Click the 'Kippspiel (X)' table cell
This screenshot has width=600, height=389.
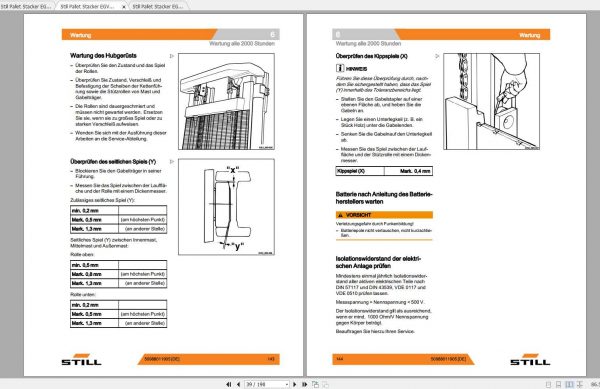point(360,171)
